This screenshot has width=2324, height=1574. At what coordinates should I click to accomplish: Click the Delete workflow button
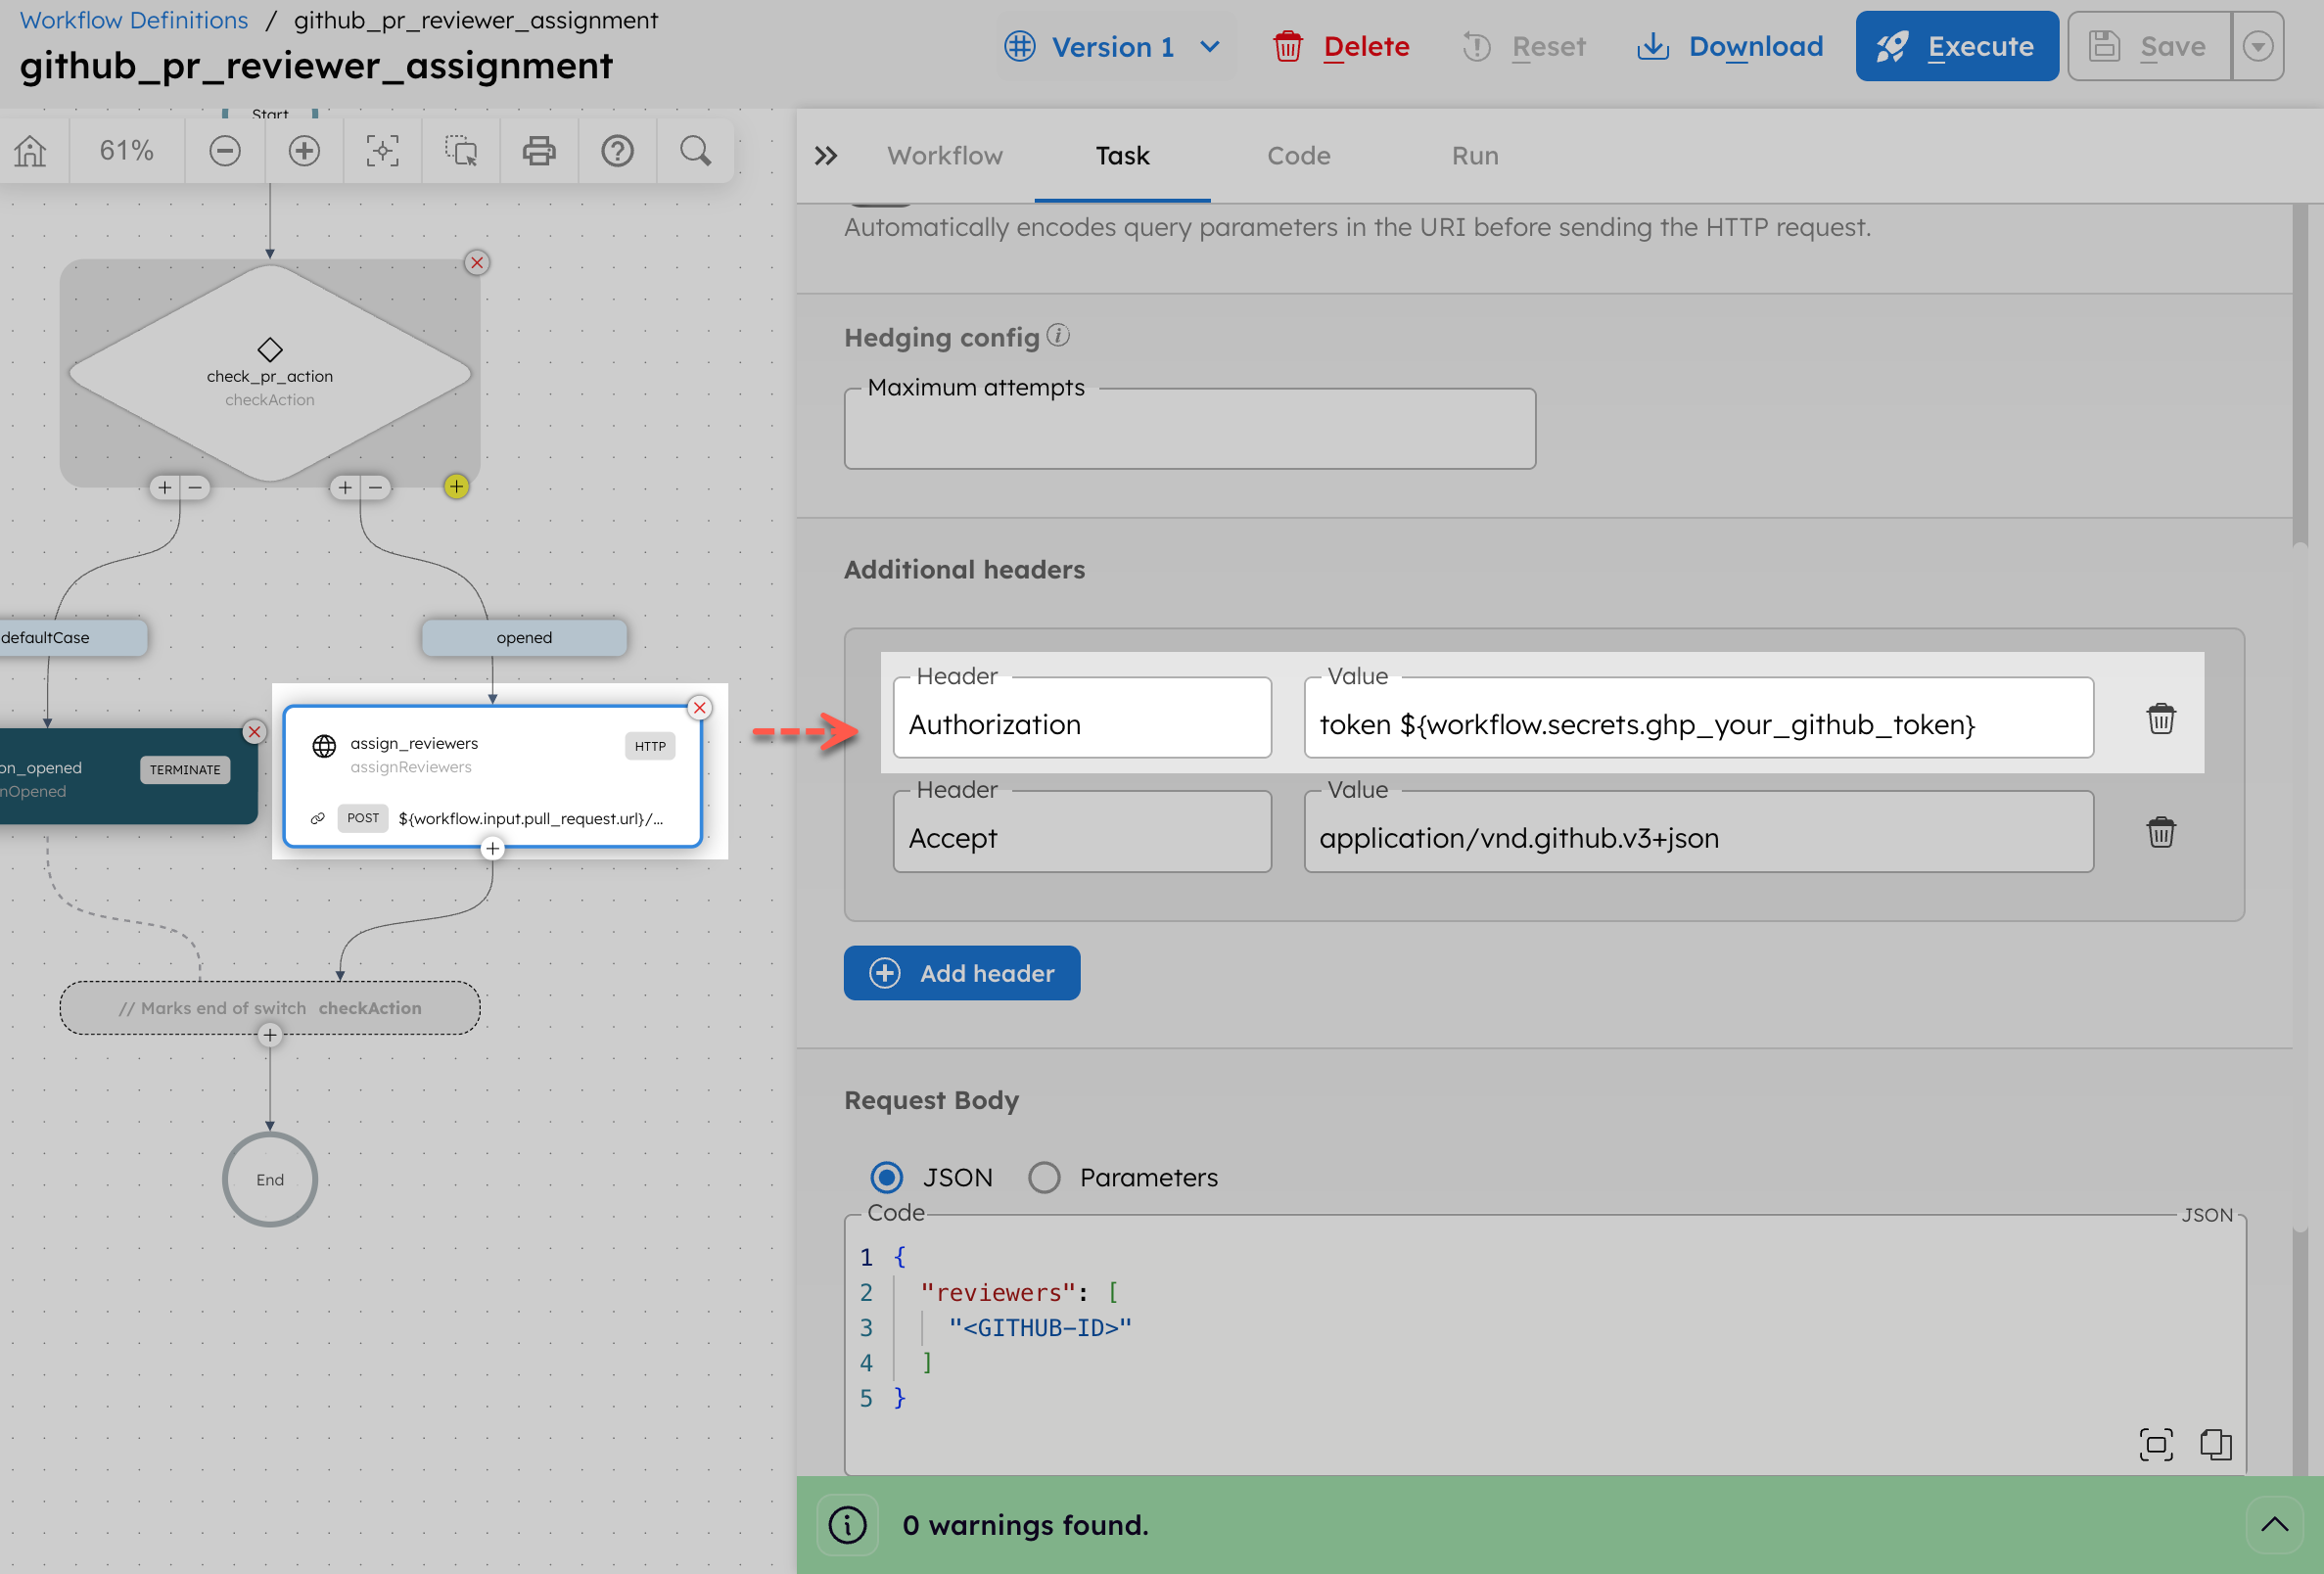coord(1341,47)
